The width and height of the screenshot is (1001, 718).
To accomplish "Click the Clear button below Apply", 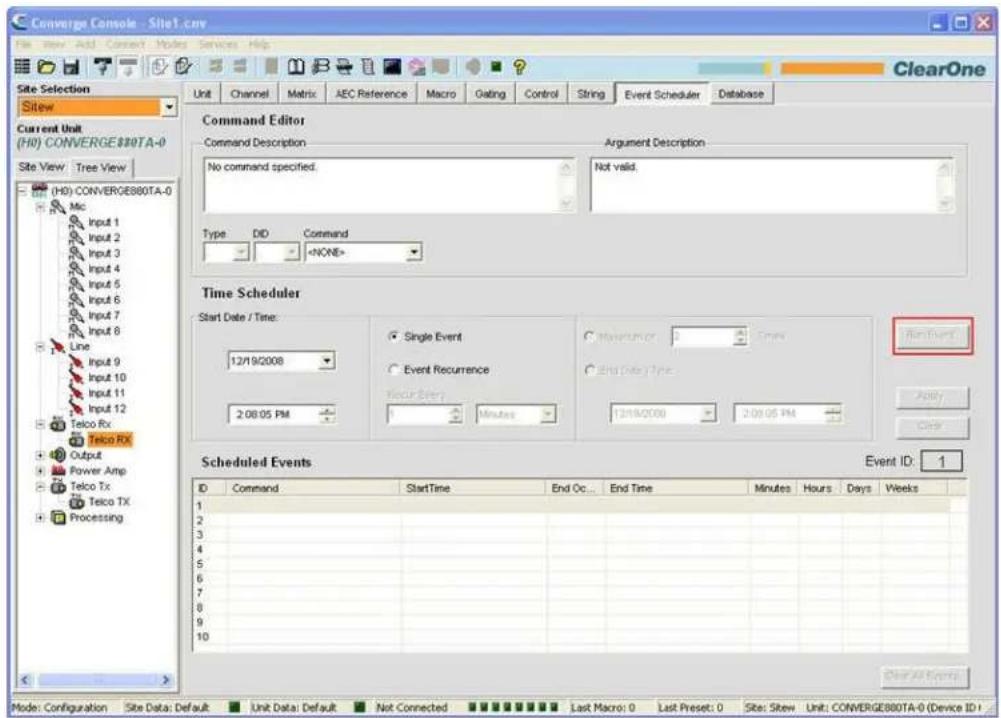I will (x=932, y=426).
